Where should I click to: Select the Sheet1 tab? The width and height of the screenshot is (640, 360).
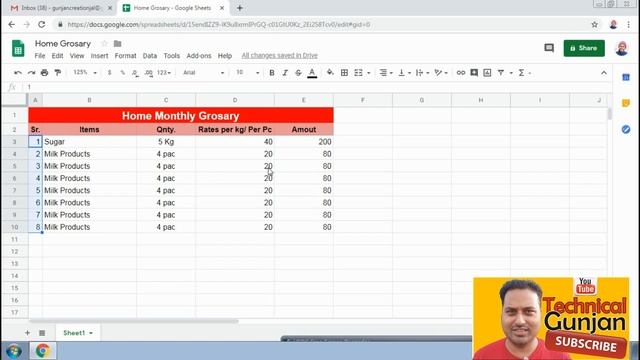(x=78, y=333)
